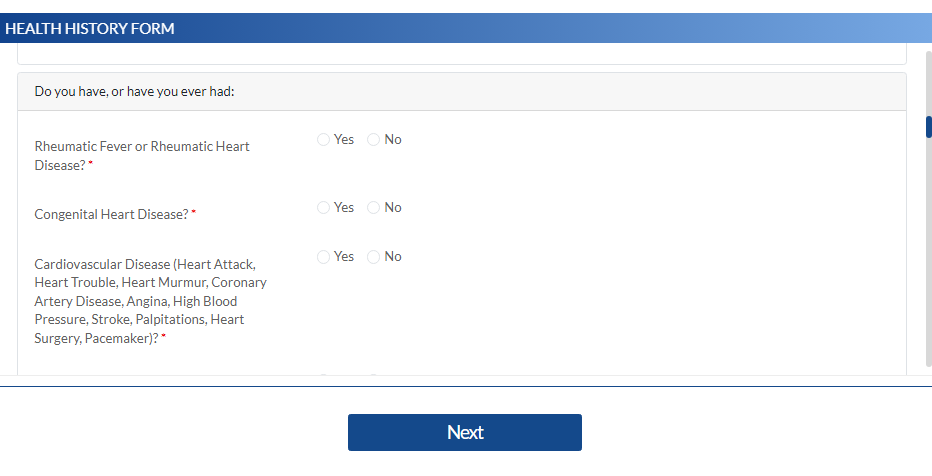Select Yes for Rheumatic Fever question
Screen dimensions: 932x476
323,140
